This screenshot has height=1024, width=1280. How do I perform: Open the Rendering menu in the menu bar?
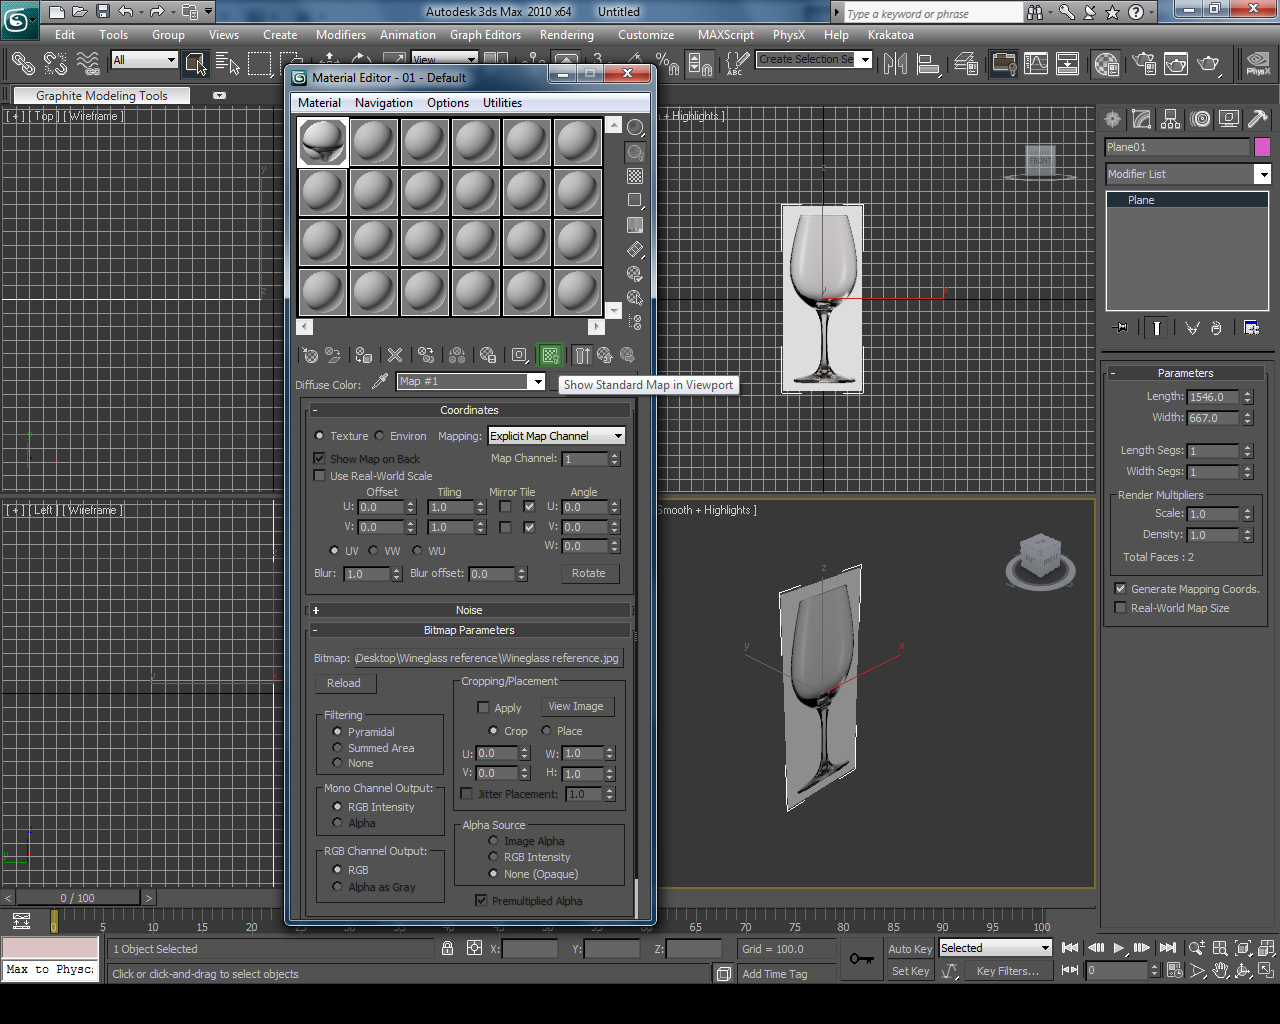pos(566,34)
